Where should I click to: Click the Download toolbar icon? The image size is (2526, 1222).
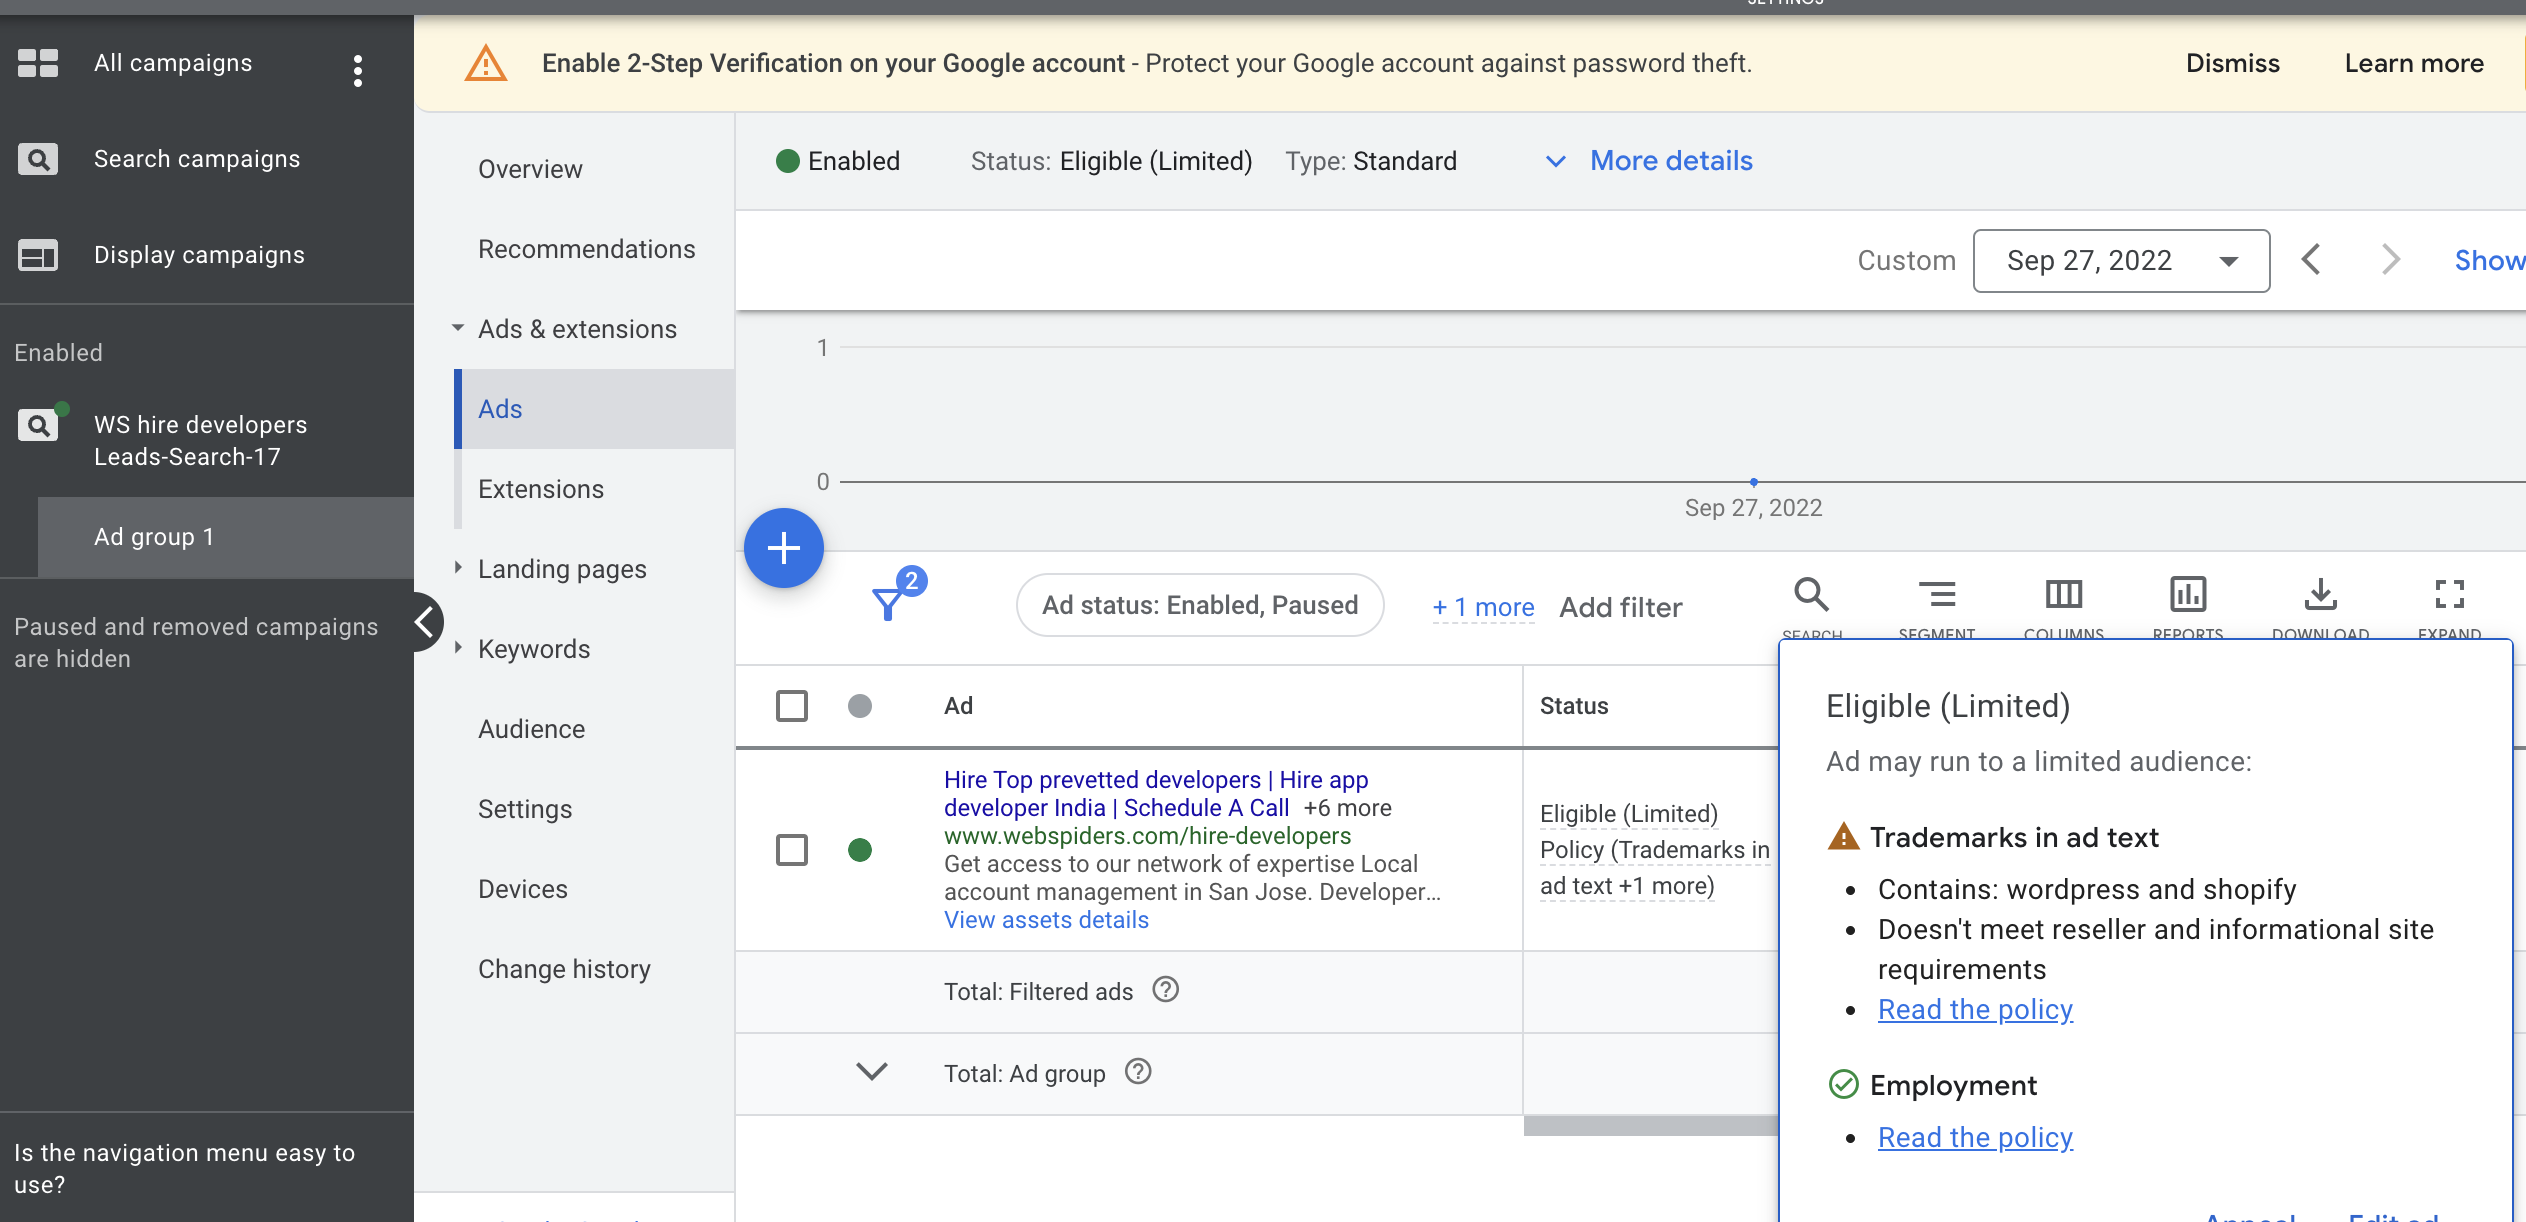coord(2320,596)
